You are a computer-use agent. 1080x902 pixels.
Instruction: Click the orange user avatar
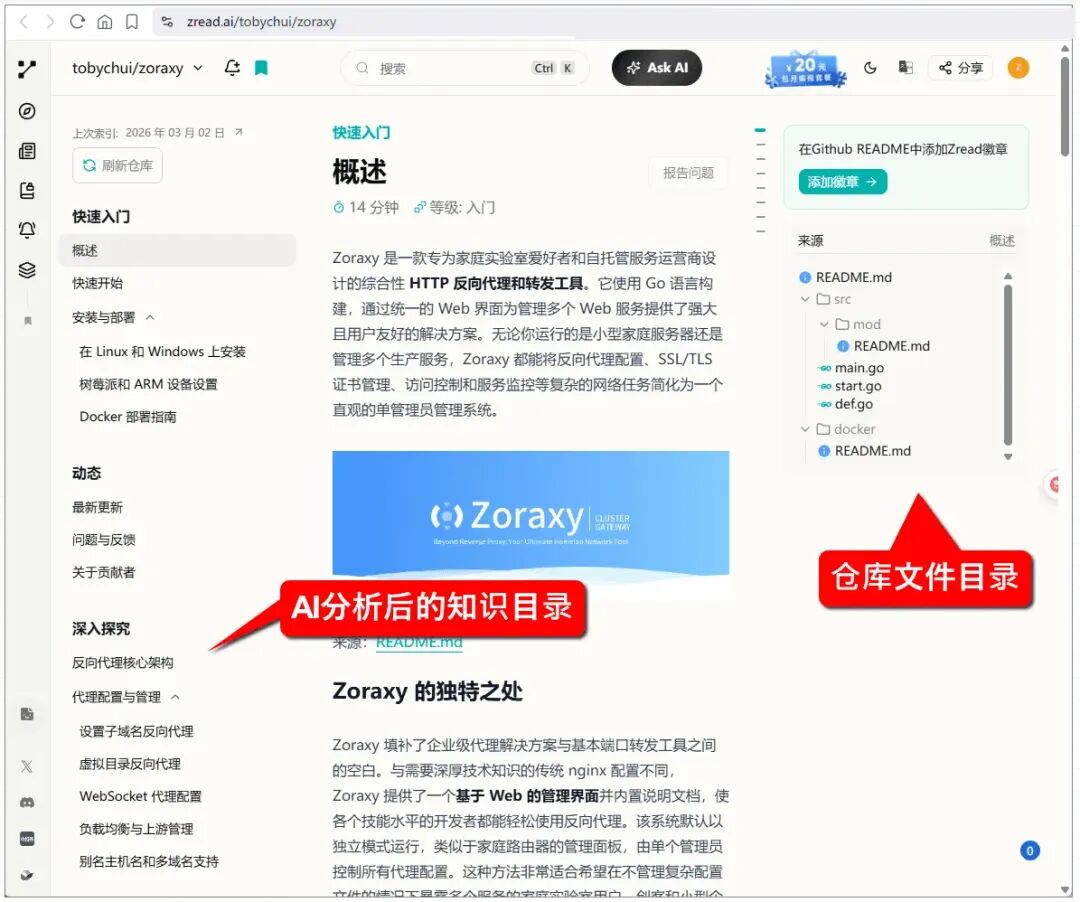point(1018,67)
